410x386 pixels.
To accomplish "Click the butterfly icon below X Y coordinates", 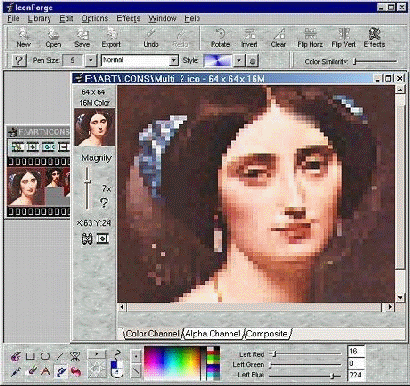I will (x=87, y=239).
